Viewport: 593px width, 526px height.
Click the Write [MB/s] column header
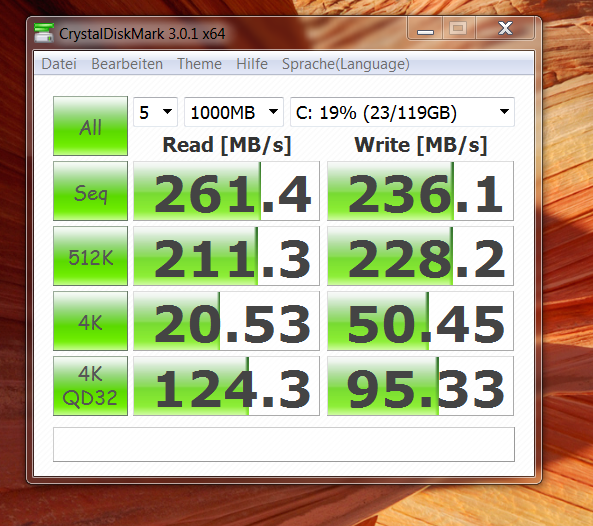421,145
